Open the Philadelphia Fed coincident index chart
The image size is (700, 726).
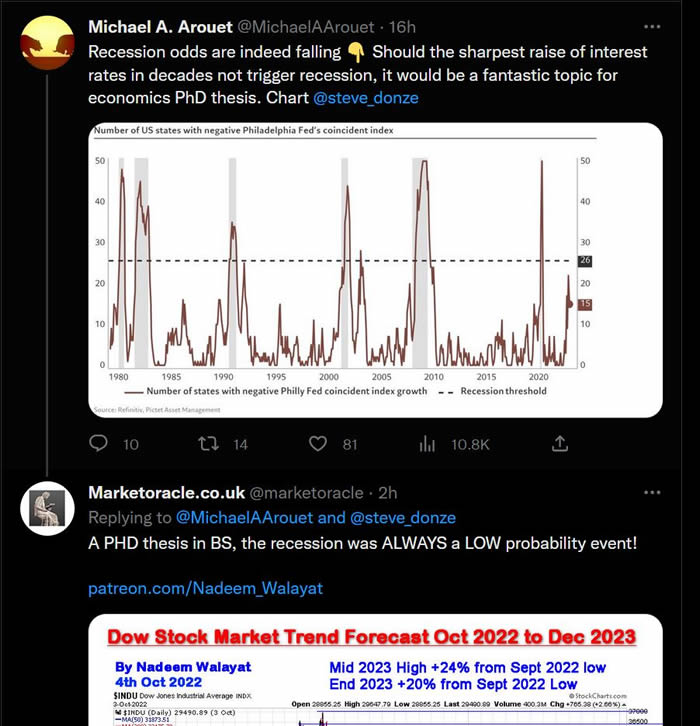coord(375,270)
